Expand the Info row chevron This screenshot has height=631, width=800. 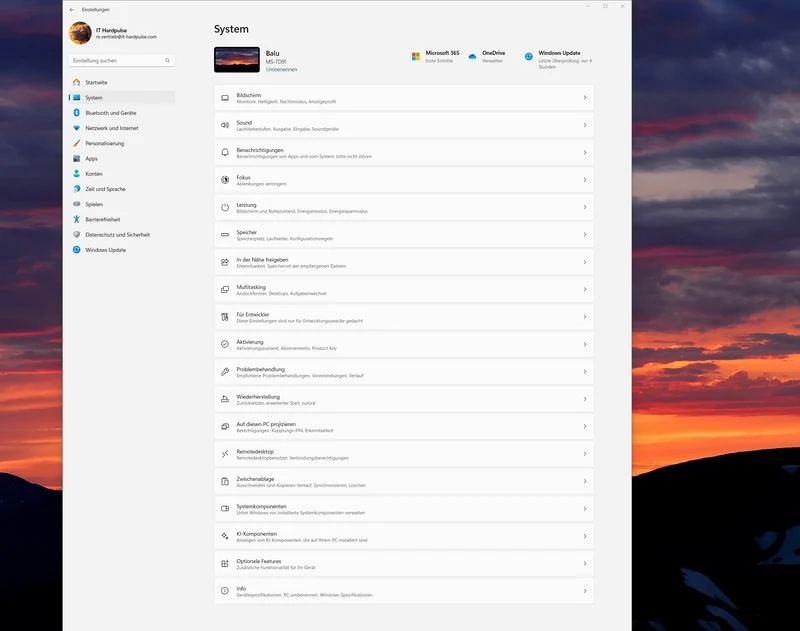click(585, 591)
